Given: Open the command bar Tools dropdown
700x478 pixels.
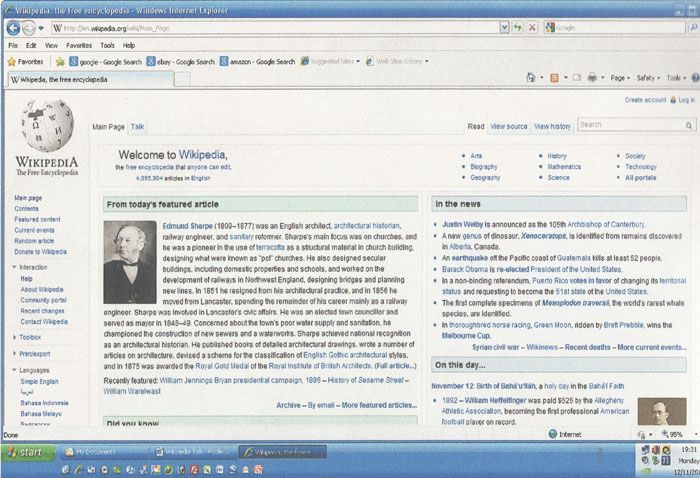Looking at the screenshot, I should pyautogui.click(x=676, y=78).
